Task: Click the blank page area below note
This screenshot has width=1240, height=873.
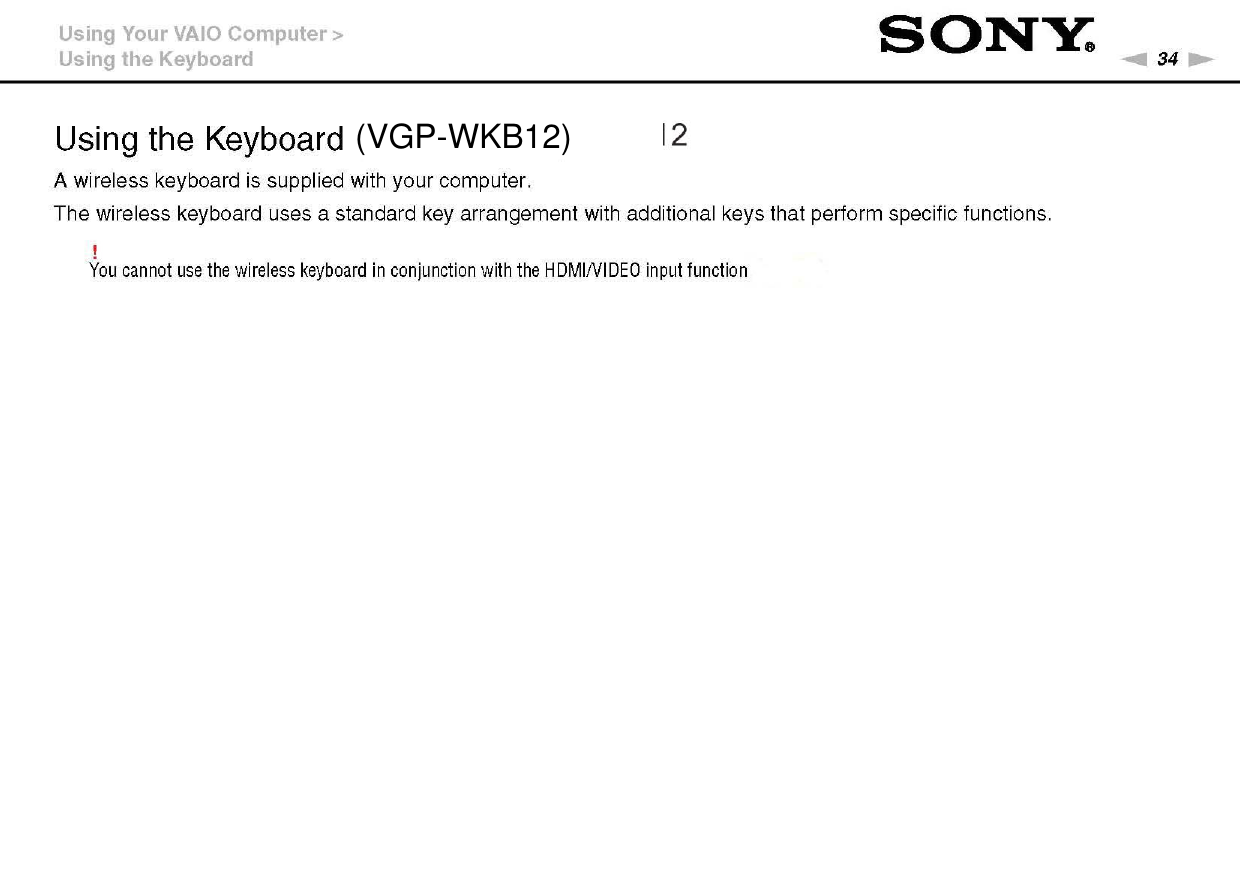Action: (620, 570)
